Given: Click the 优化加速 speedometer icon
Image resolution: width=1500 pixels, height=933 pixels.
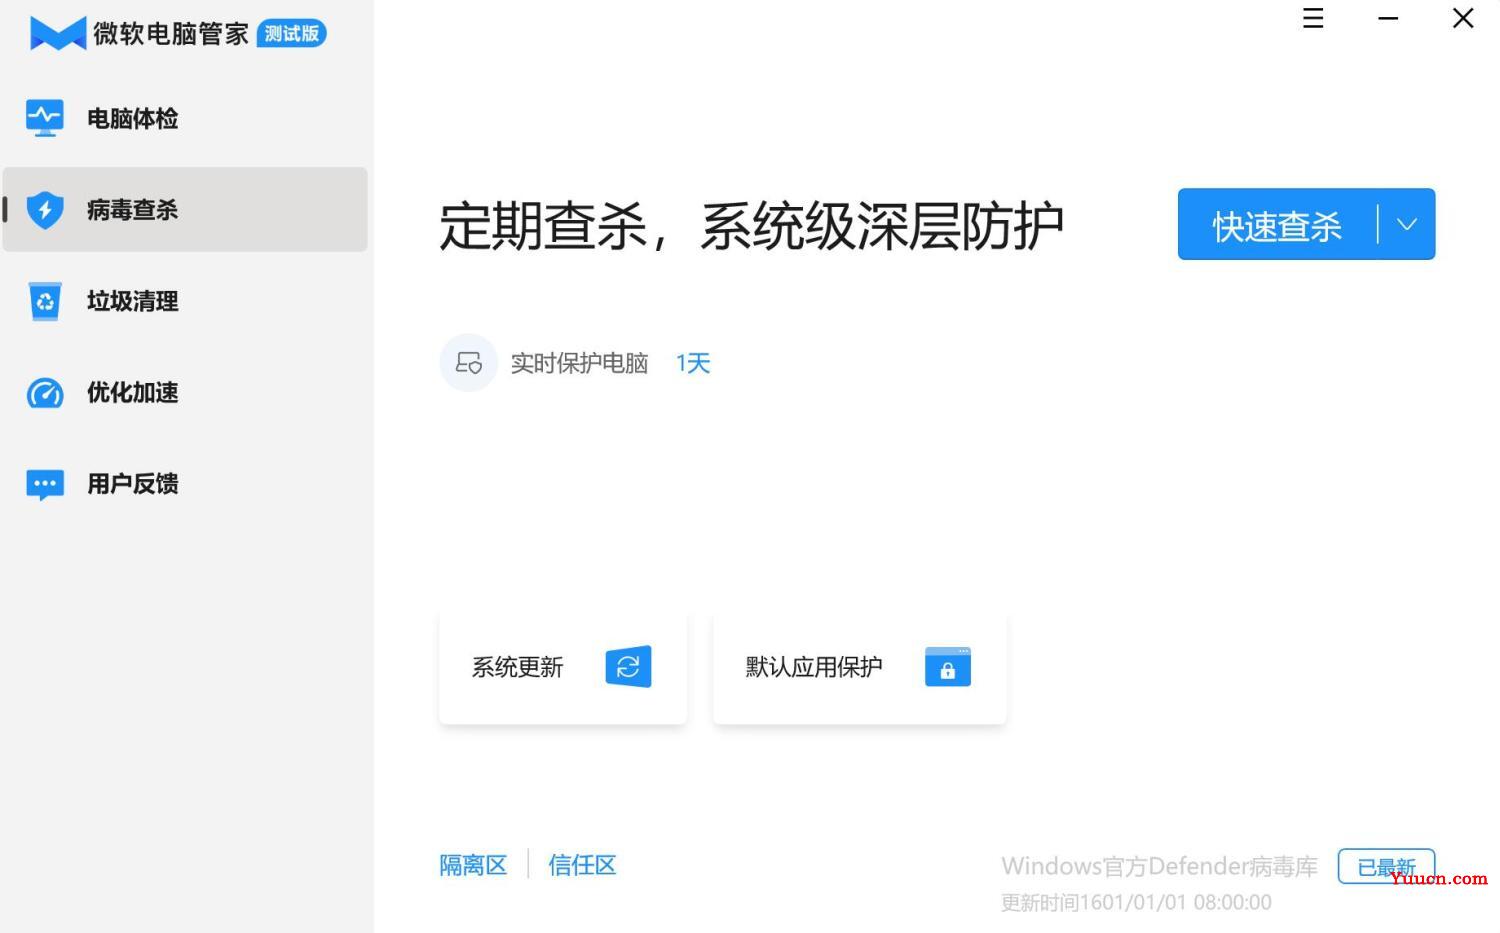Looking at the screenshot, I should [45, 393].
